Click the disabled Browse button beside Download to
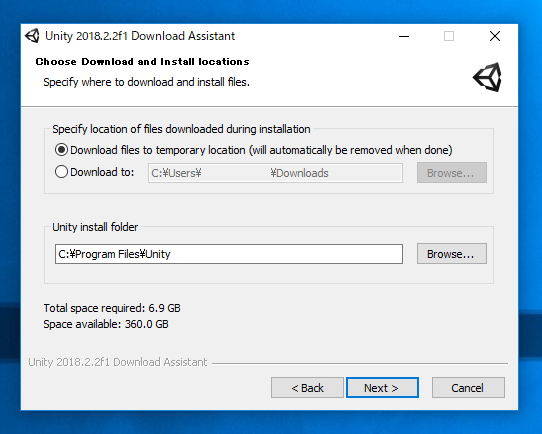This screenshot has width=542, height=434. [451, 173]
